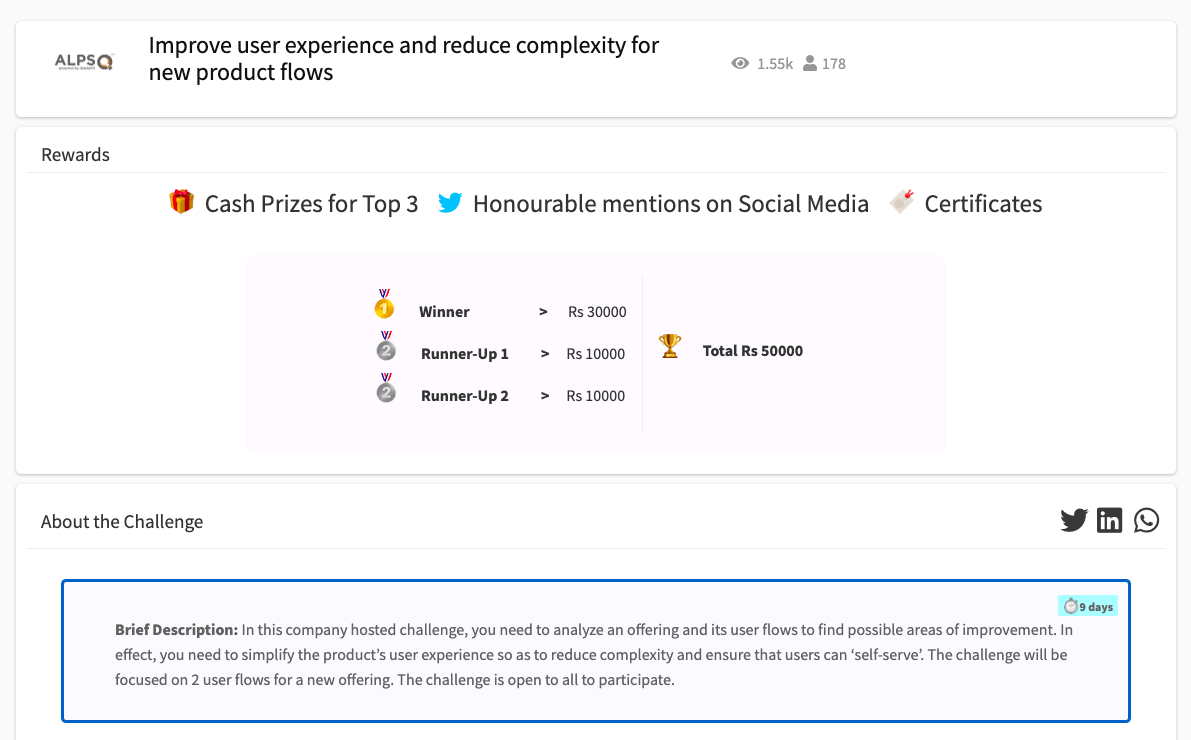Viewport: 1191px width, 740px height.
Task: Click the blue Twitter bird in Rewards
Action: [x=450, y=204]
